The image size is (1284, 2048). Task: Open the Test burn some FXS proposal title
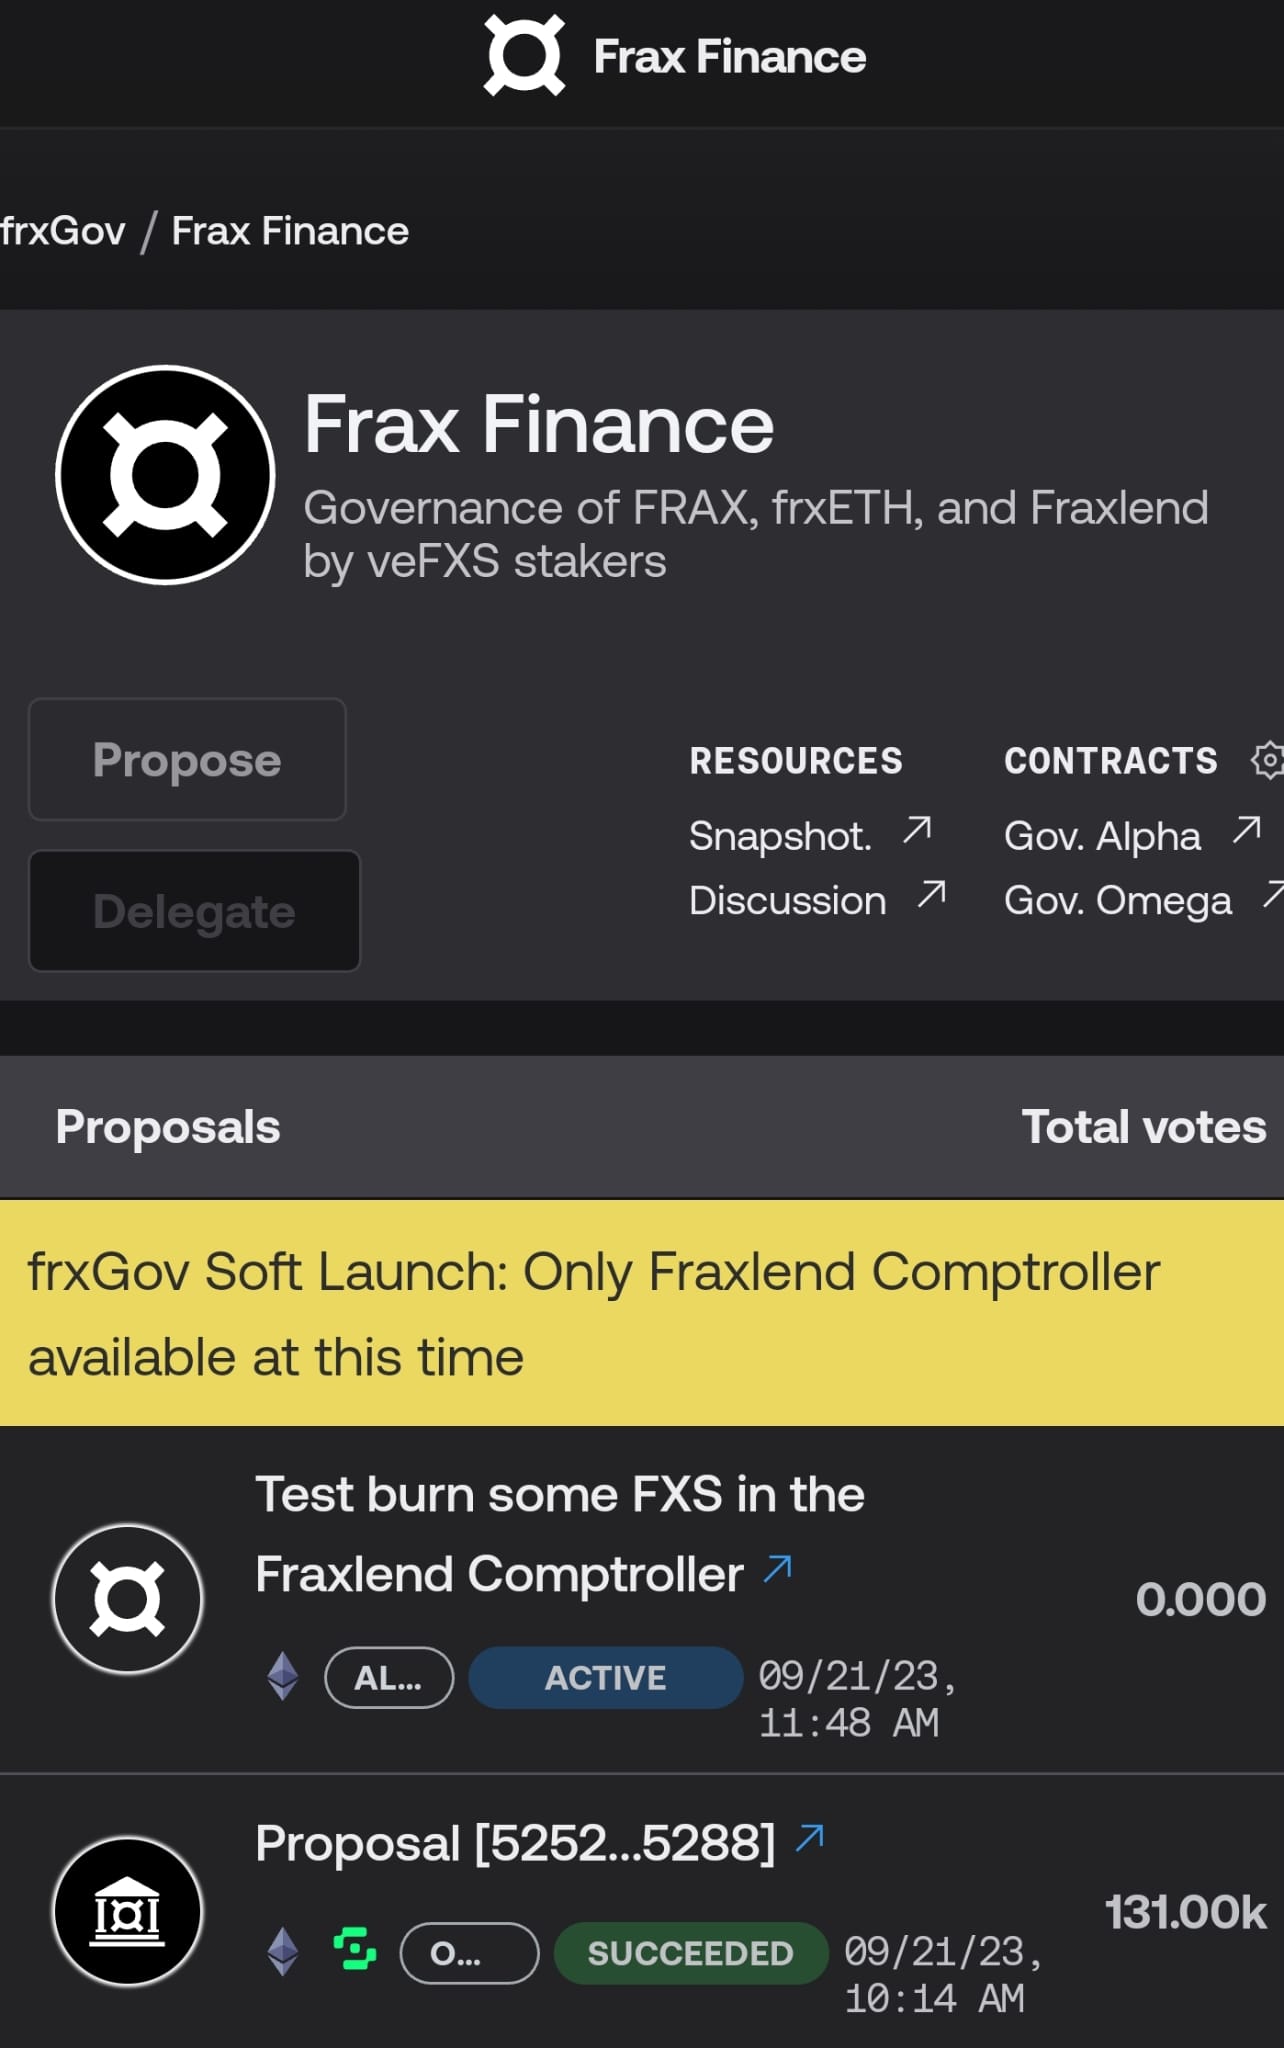[x=560, y=1533]
